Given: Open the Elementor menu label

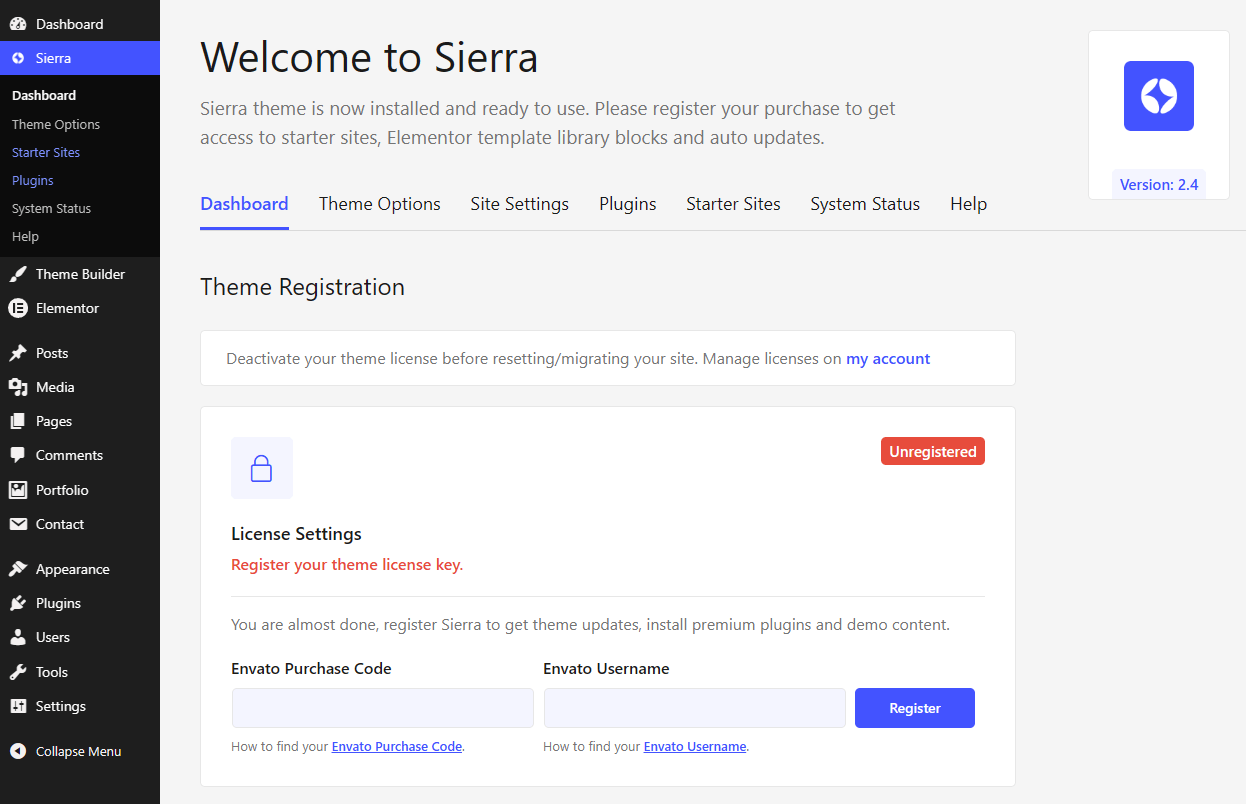Looking at the screenshot, I should [68, 308].
